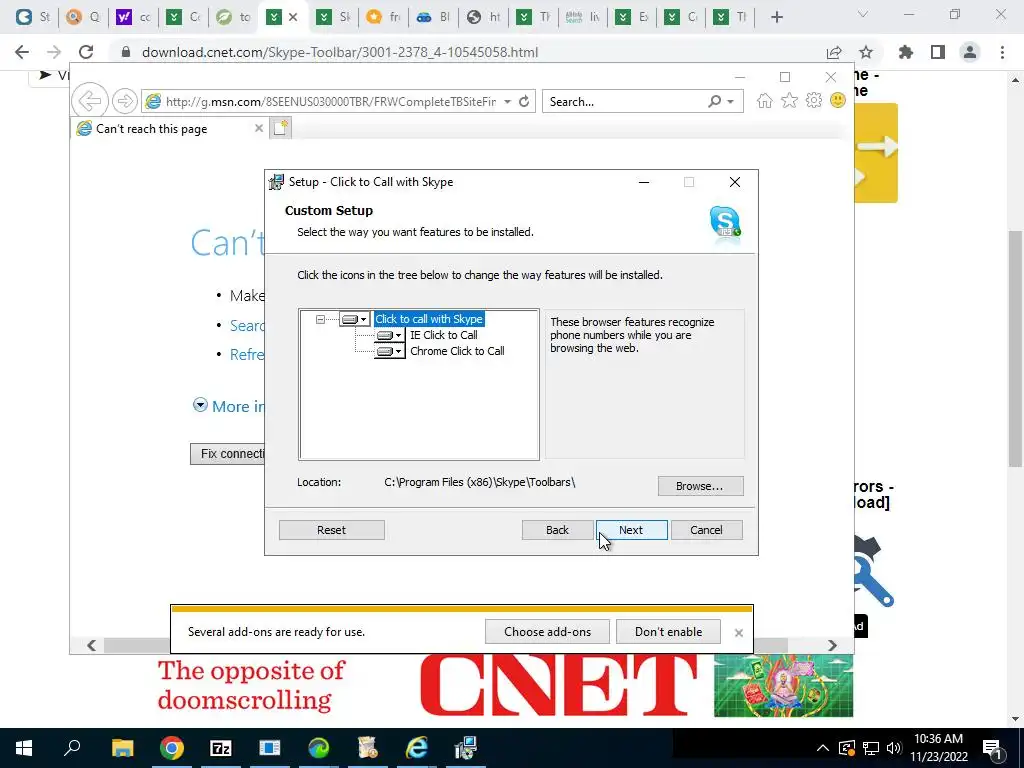The image size is (1024, 768).
Task: Reset the custom setup features
Action: click(x=331, y=530)
